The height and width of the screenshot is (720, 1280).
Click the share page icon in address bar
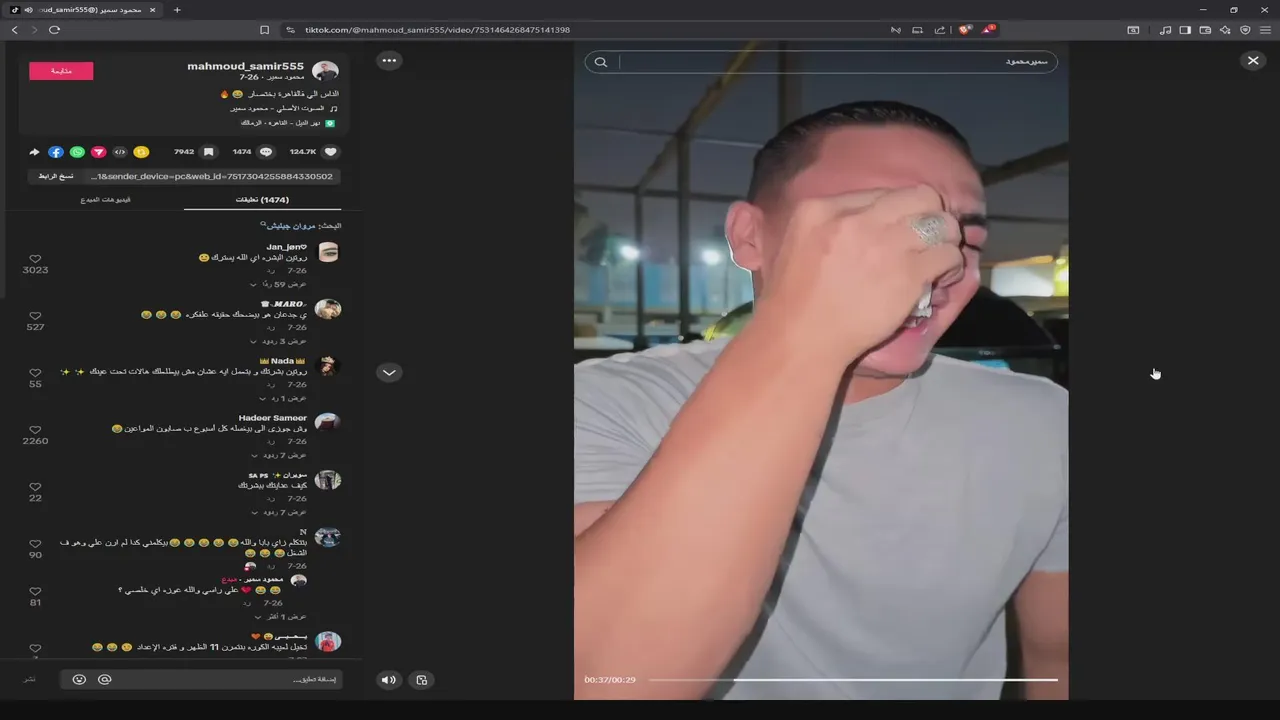(x=940, y=30)
